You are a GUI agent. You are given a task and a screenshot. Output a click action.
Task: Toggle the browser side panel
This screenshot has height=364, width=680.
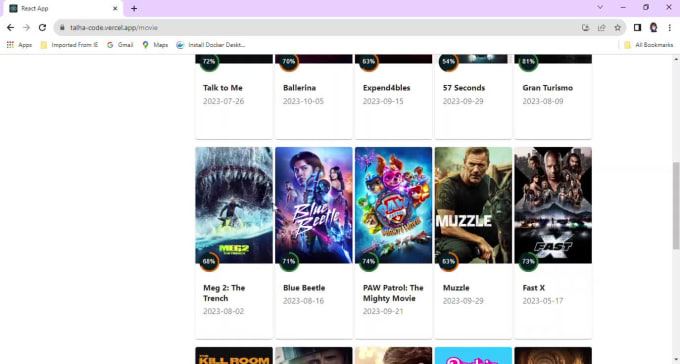(637, 28)
